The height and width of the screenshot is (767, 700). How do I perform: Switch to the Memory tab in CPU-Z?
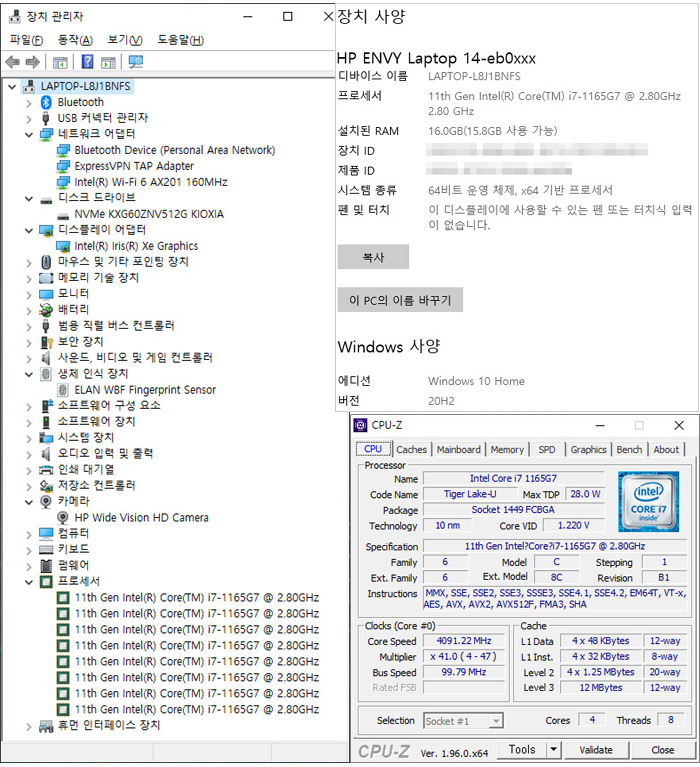[x=507, y=450]
